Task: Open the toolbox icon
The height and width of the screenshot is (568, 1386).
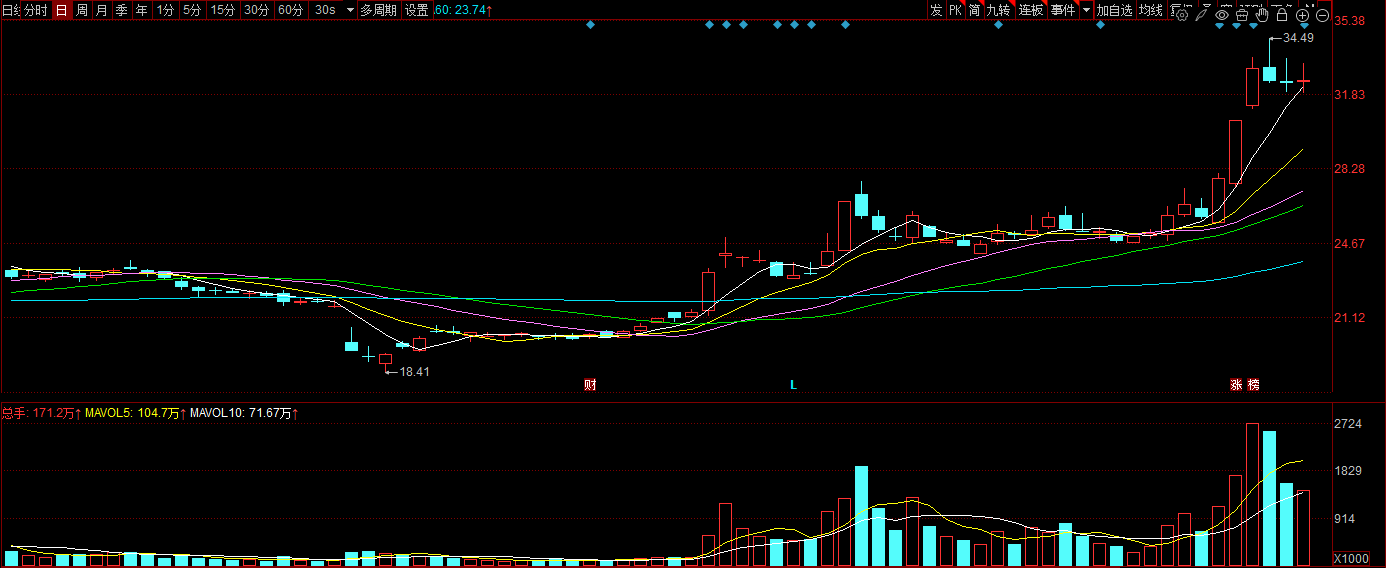Action: (1242, 15)
